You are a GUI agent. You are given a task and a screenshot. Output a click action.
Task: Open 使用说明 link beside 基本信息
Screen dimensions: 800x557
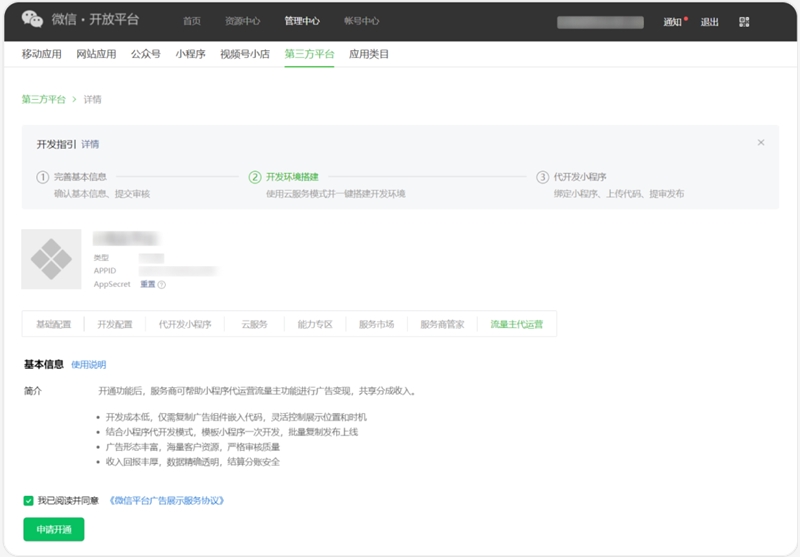(88, 365)
